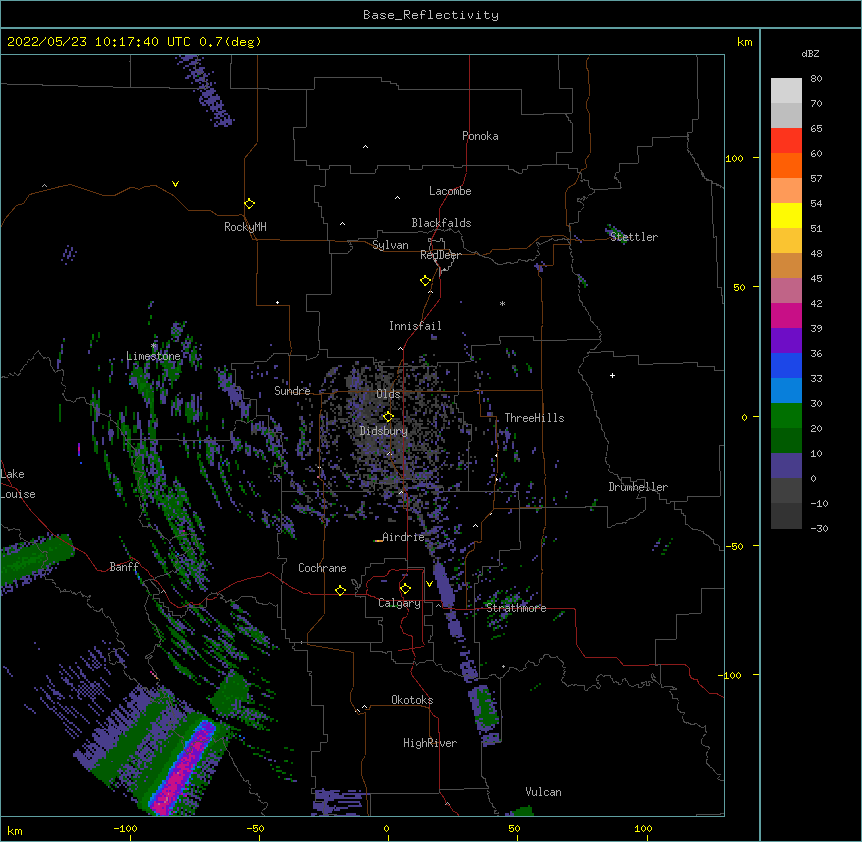Click the slate purple 10 dBZ legend band
The image size is (862, 842).
(786, 466)
